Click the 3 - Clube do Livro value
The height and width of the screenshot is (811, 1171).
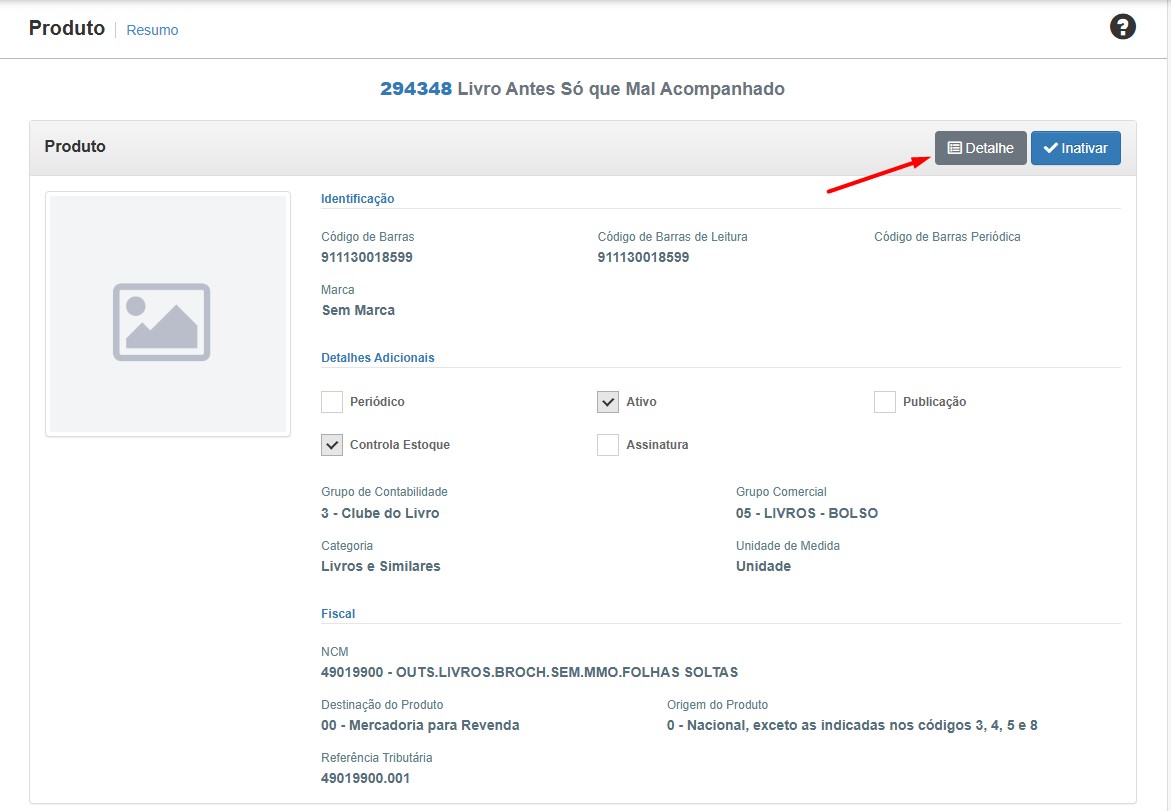[380, 513]
